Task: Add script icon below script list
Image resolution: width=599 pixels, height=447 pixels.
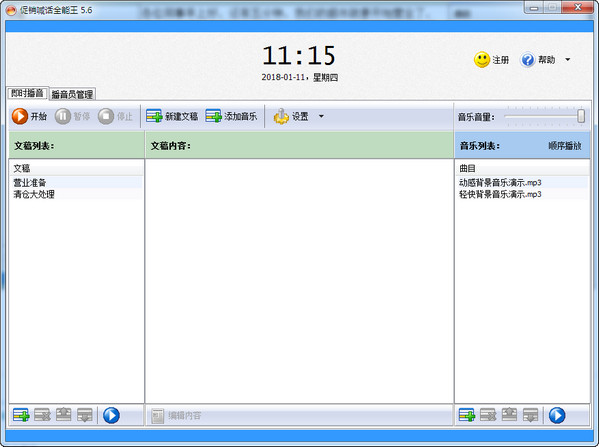Action: (x=21, y=415)
